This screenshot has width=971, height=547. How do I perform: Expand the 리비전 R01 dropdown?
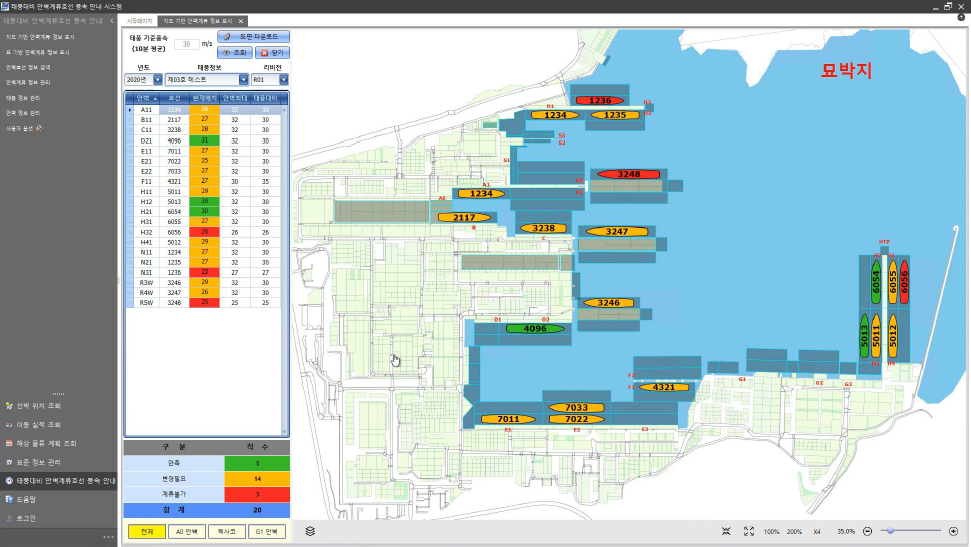(284, 79)
